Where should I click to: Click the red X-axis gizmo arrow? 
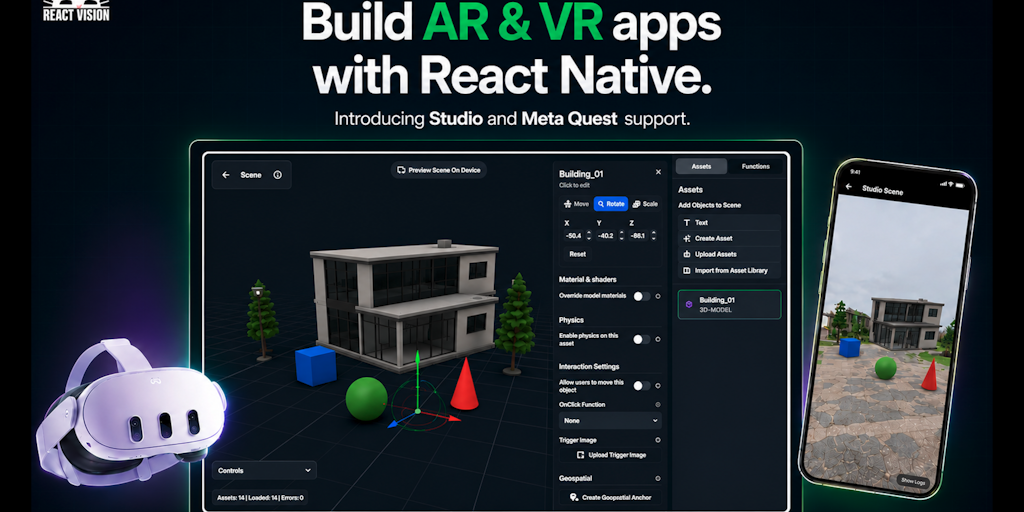coord(454,417)
